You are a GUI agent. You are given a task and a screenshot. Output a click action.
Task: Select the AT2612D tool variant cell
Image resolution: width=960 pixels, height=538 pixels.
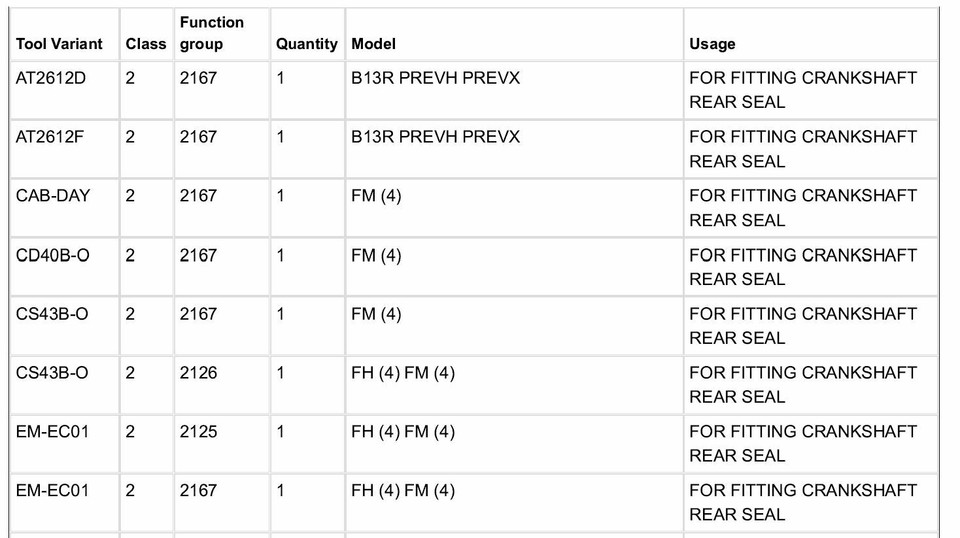click(51, 78)
